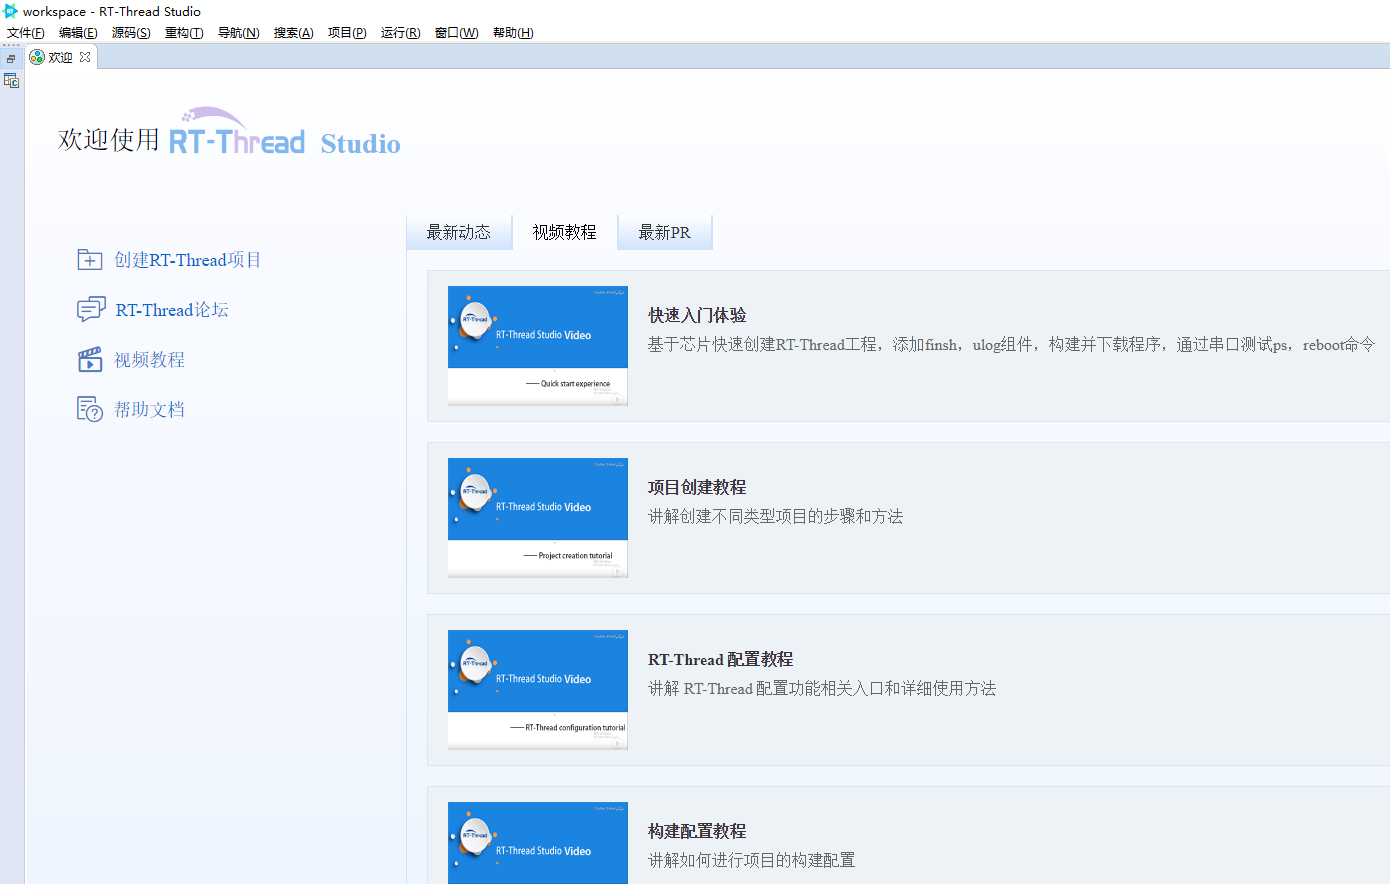Viewport: 1390px width, 884px height.
Task: Click the 创建RT-Thread项目 new project icon
Action: pyautogui.click(x=89, y=259)
